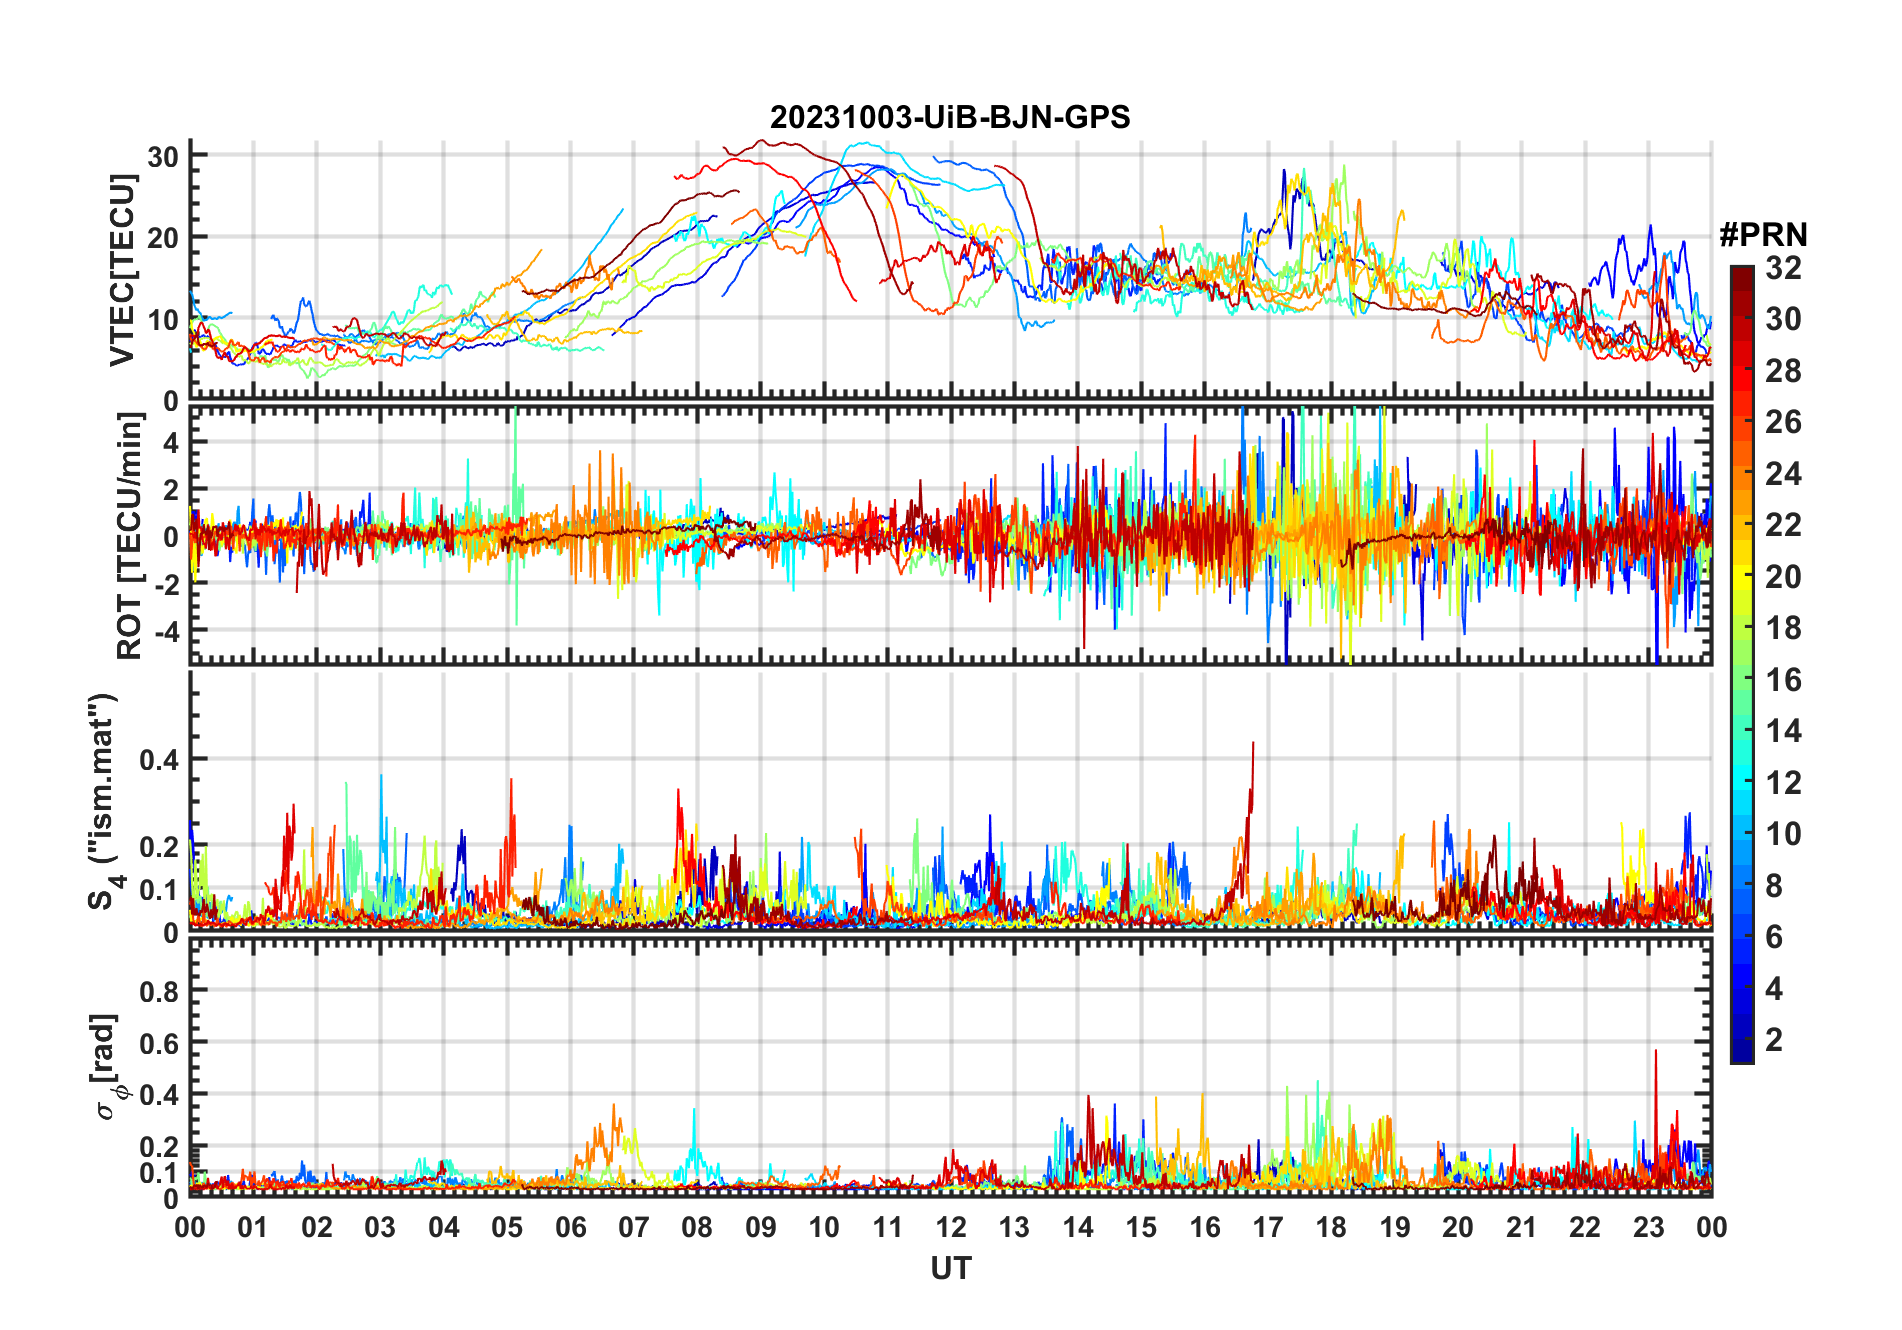The height and width of the screenshot is (1330, 1902).
Task: Click the 30 tick on VTEC axis
Action: click(x=162, y=156)
